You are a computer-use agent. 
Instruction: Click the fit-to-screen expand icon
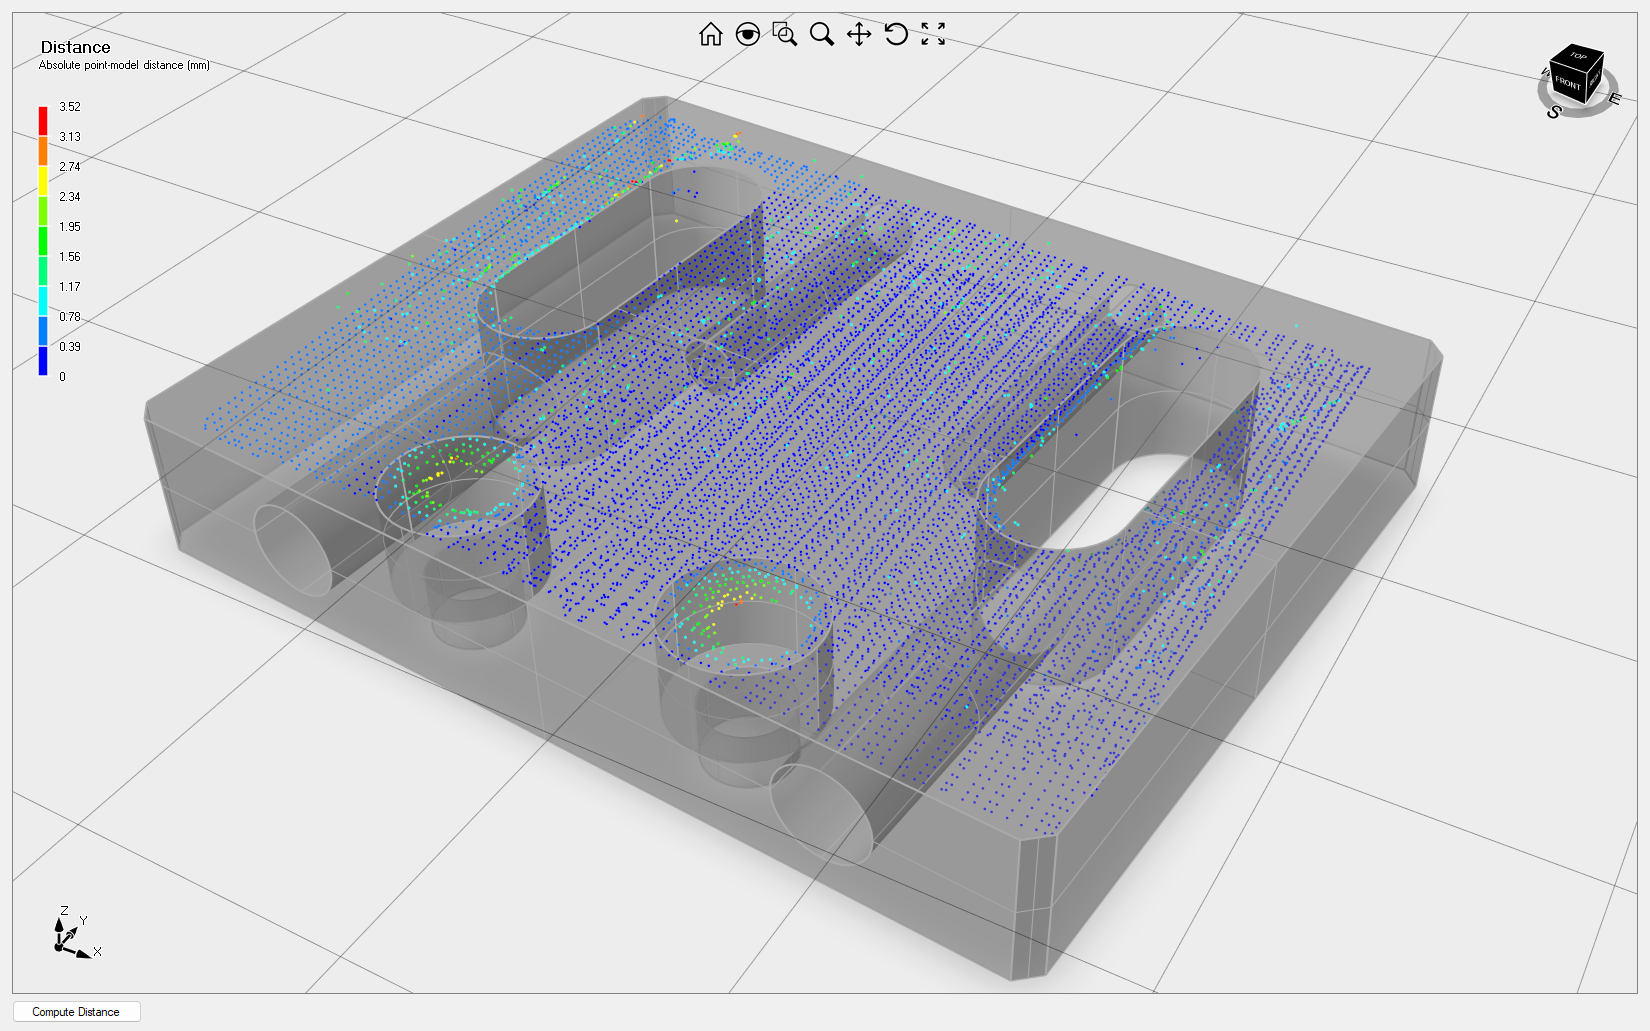(x=932, y=34)
